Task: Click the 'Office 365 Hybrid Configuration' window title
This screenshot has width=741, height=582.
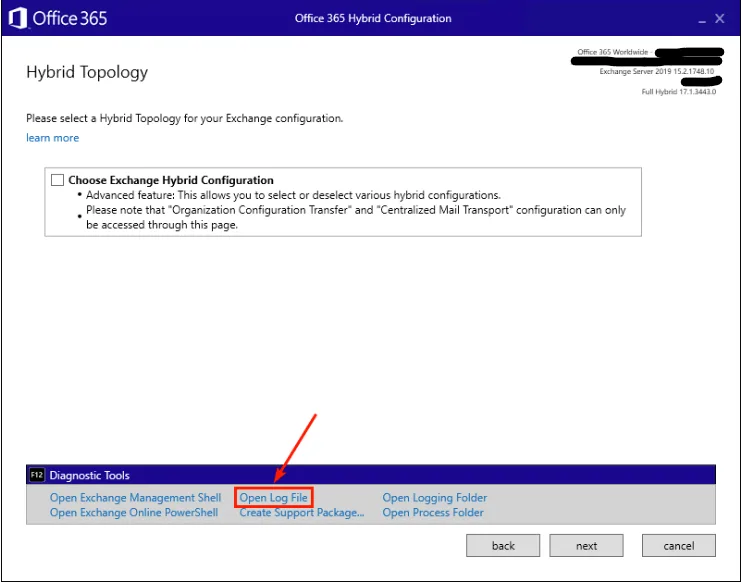Action: [x=373, y=18]
